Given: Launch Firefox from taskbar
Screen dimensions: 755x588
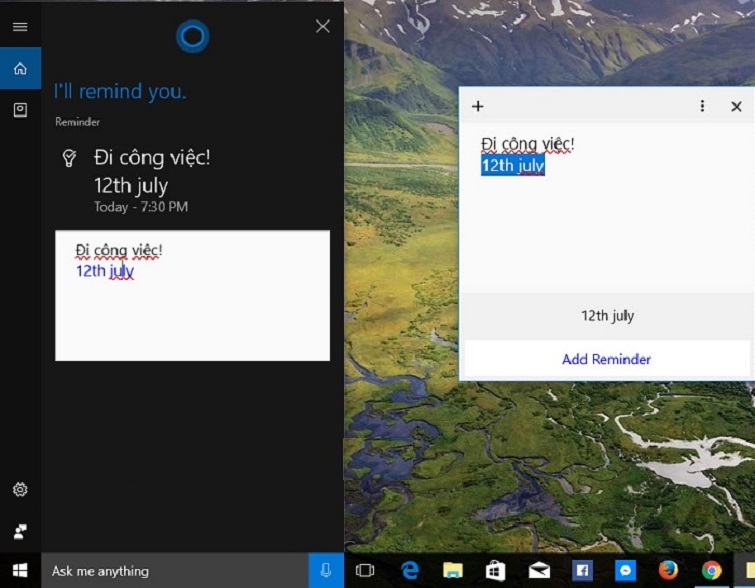Looking at the screenshot, I should (668, 571).
